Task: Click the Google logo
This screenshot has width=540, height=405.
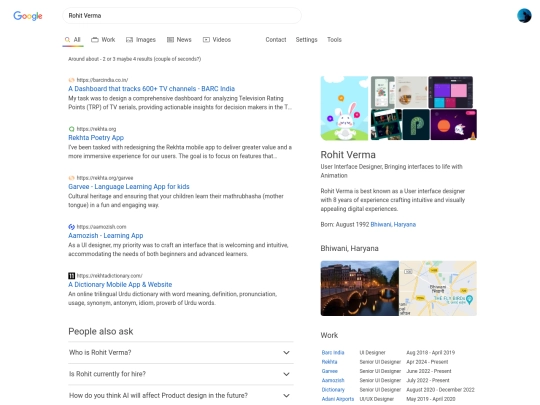Action: point(28,15)
